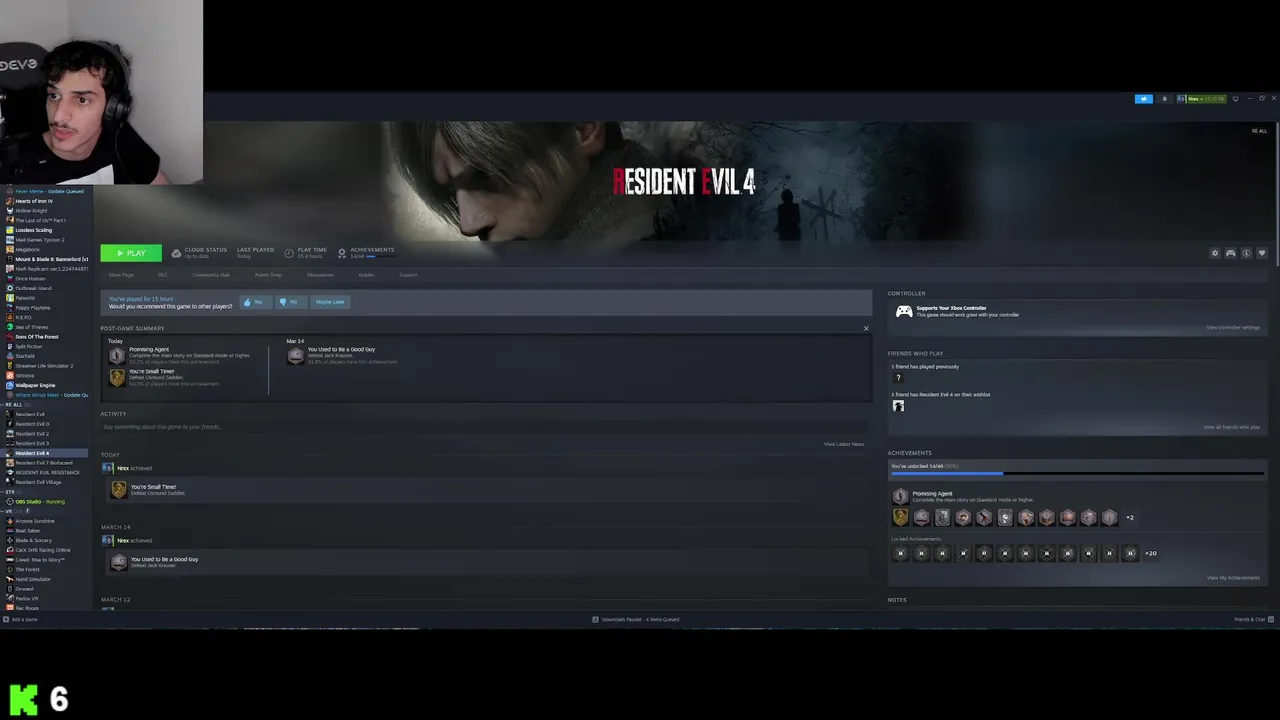This screenshot has height=720, width=1280.
Task: Click the unknown friend question mark avatar
Action: pyautogui.click(x=898, y=378)
